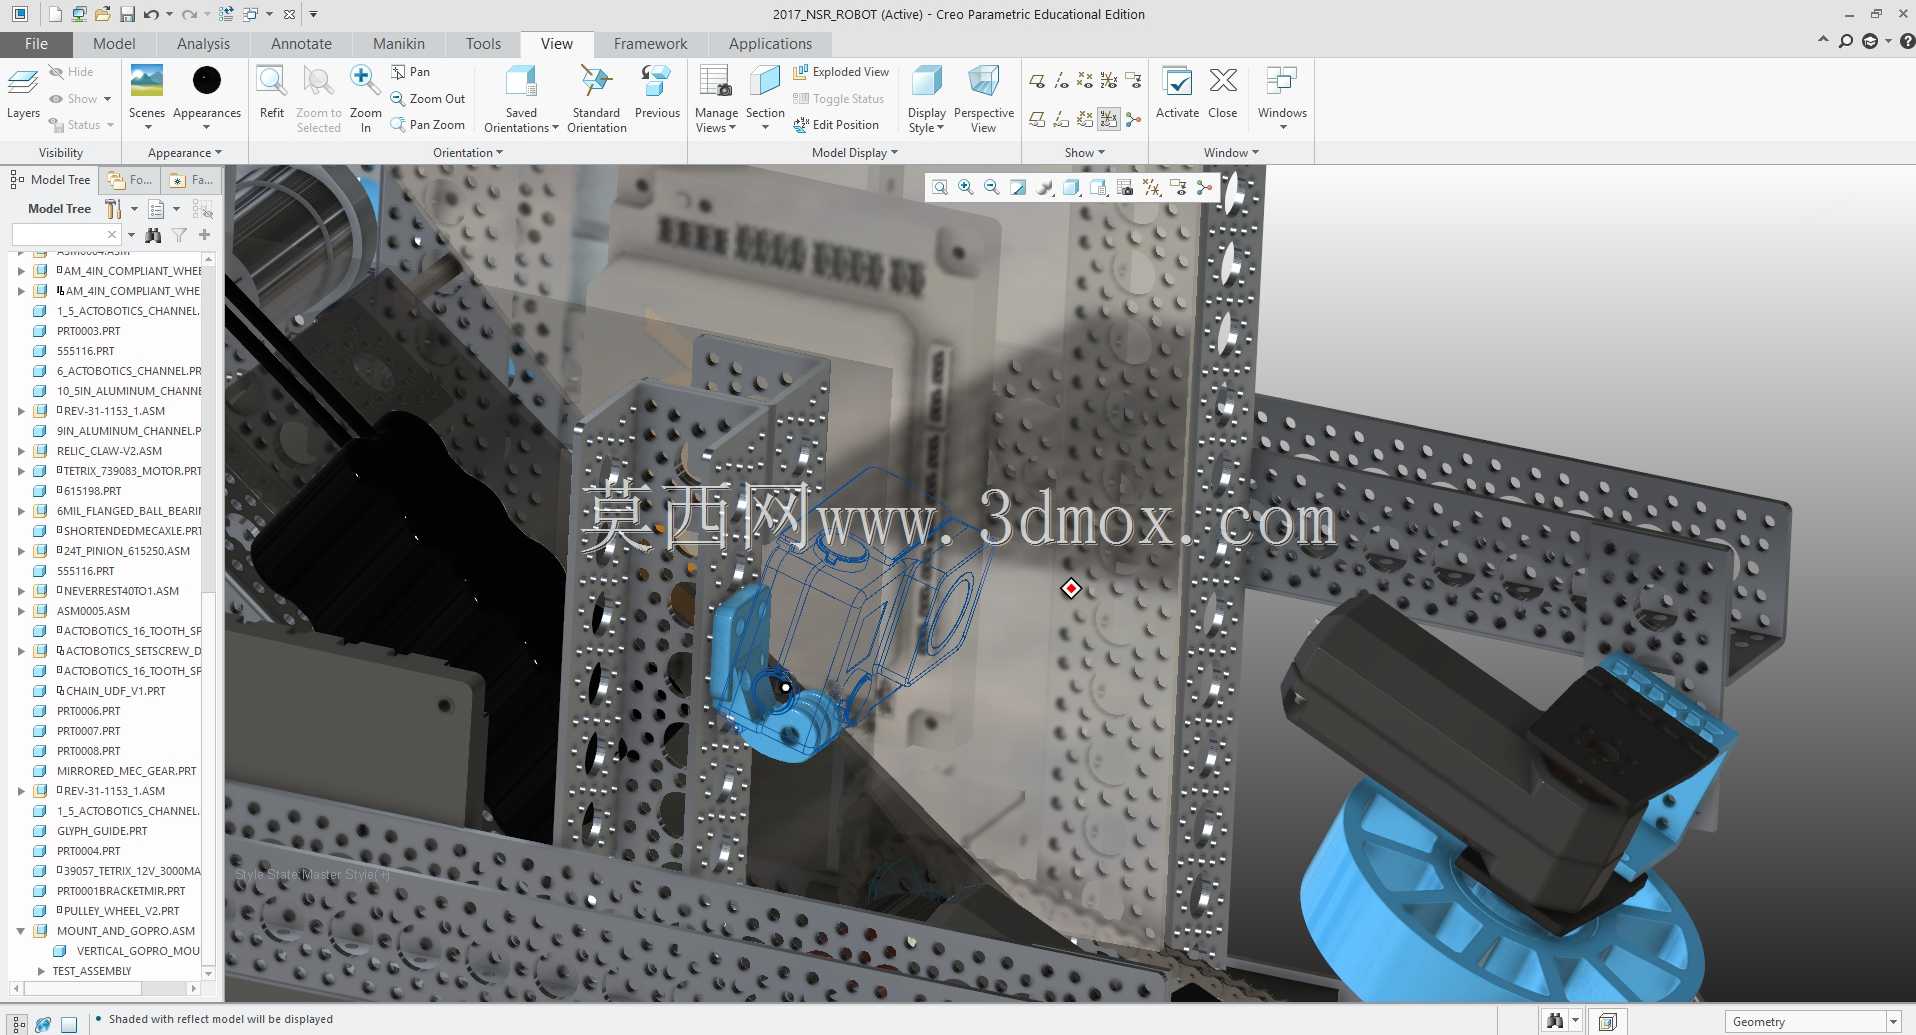Open the Geometry selection filter dropdown
Image resolution: width=1916 pixels, height=1035 pixels.
pyautogui.click(x=1893, y=1022)
